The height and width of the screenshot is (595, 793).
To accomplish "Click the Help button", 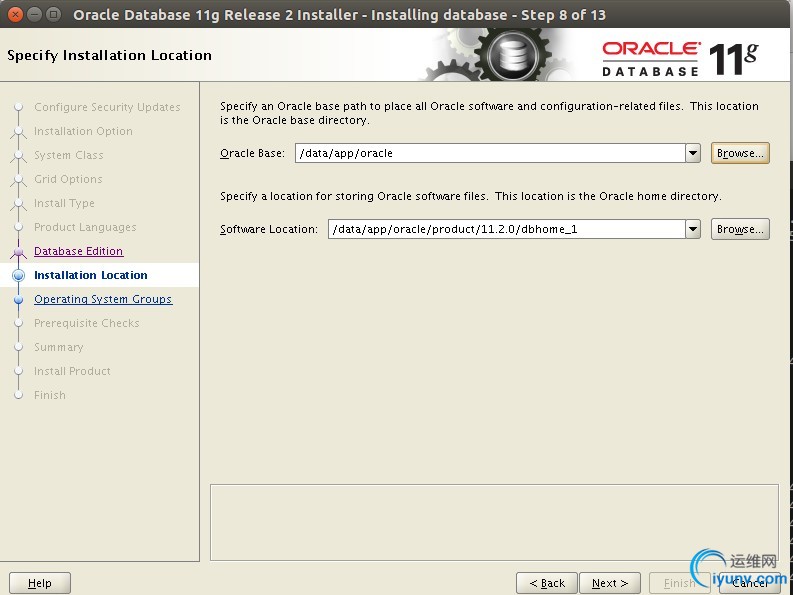I will (x=40, y=583).
